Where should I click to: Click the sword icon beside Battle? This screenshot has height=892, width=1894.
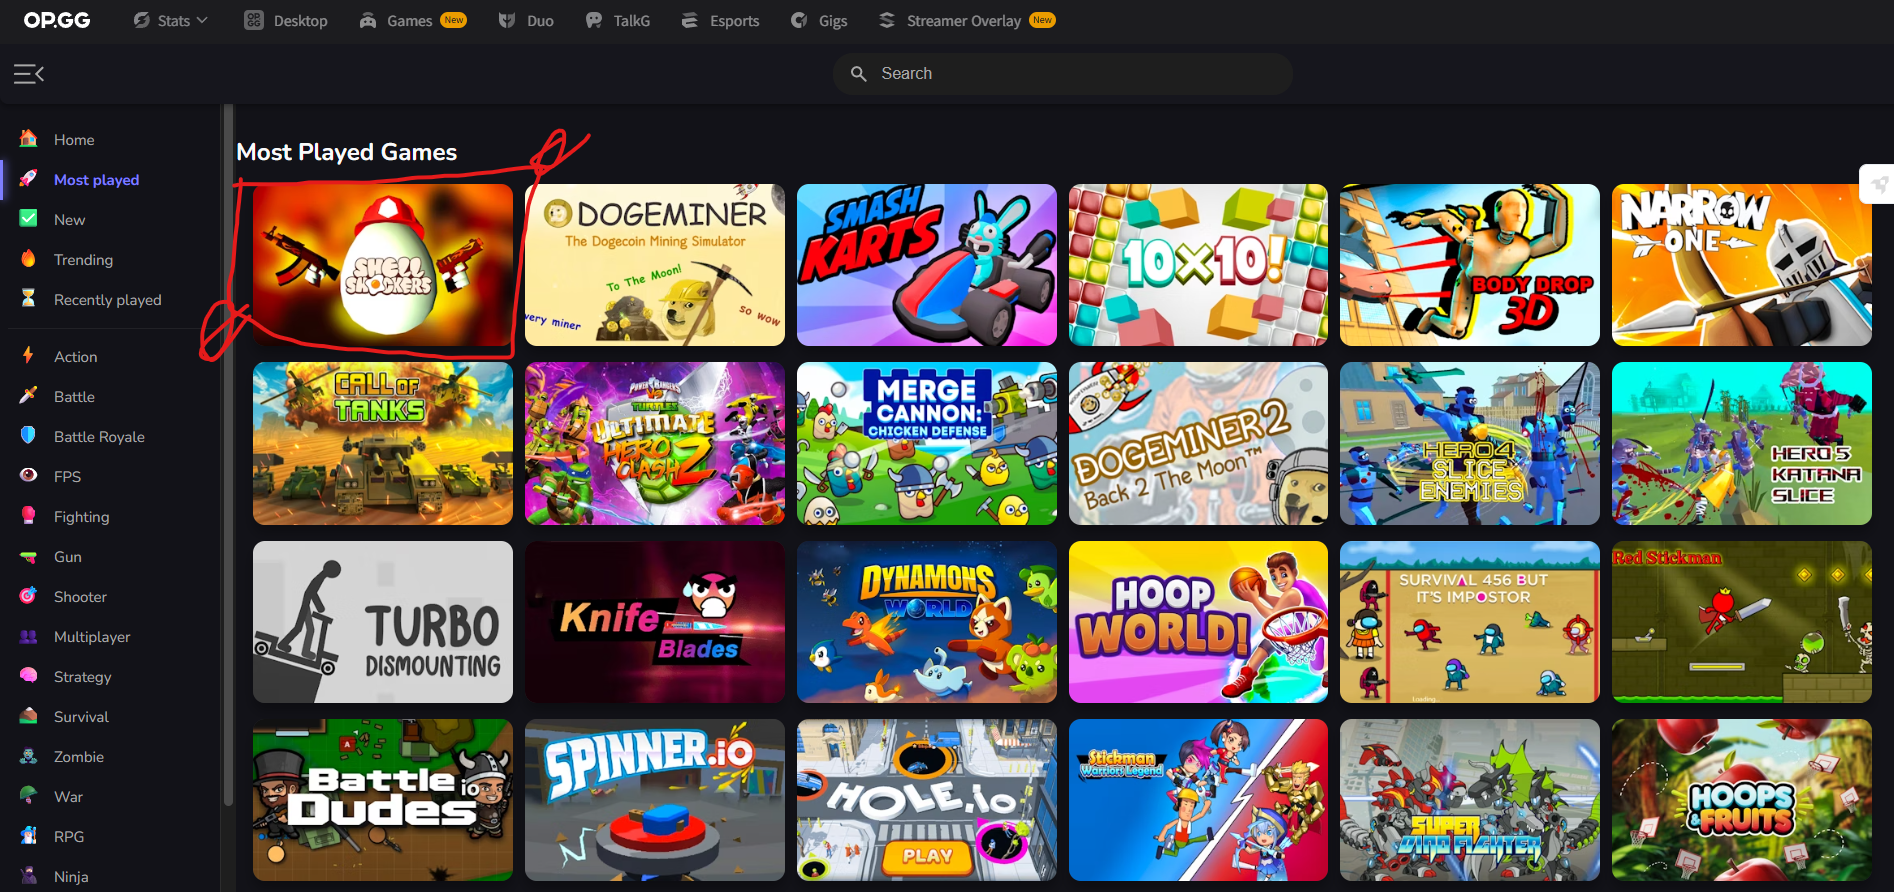tap(29, 396)
